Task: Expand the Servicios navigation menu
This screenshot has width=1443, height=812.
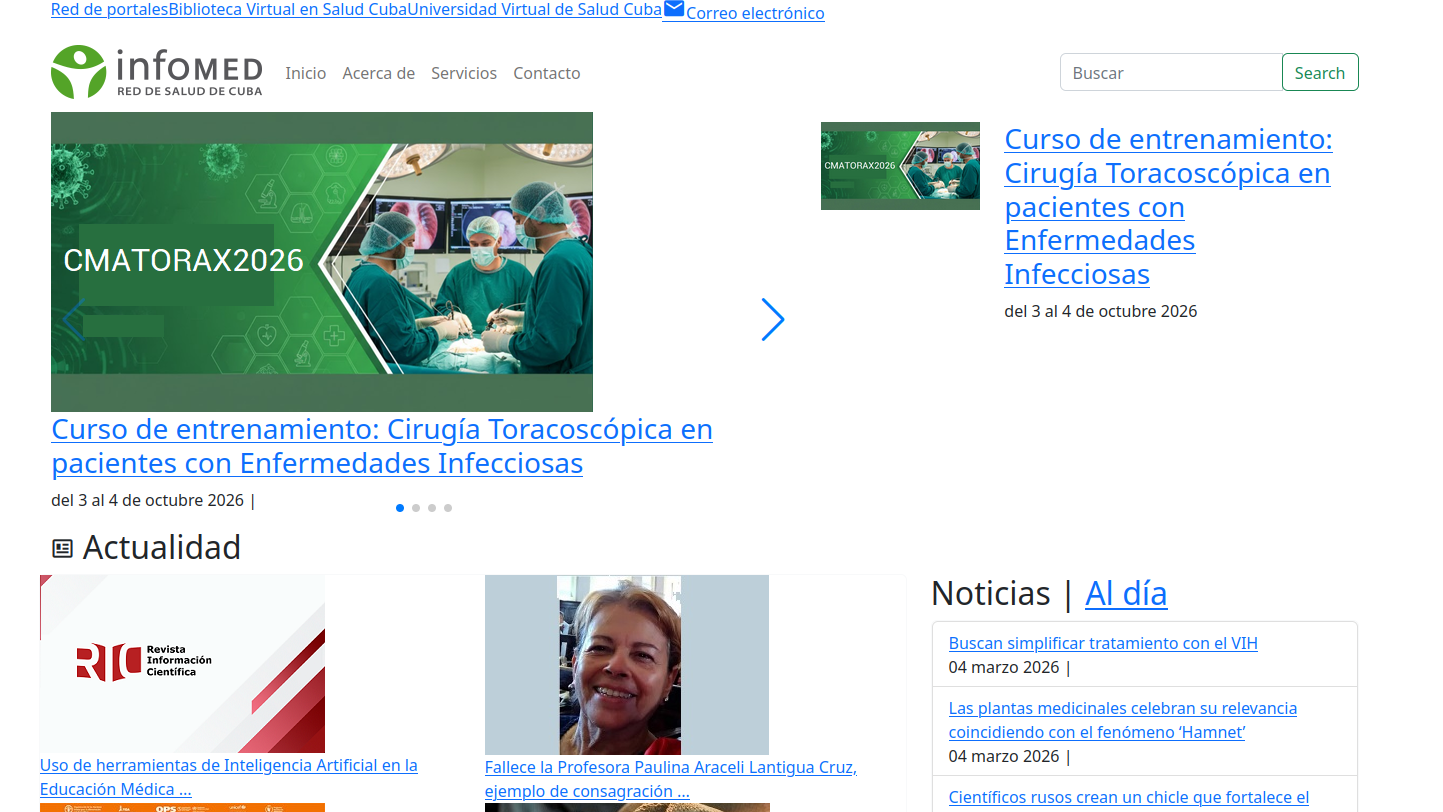Action: pyautogui.click(x=464, y=73)
